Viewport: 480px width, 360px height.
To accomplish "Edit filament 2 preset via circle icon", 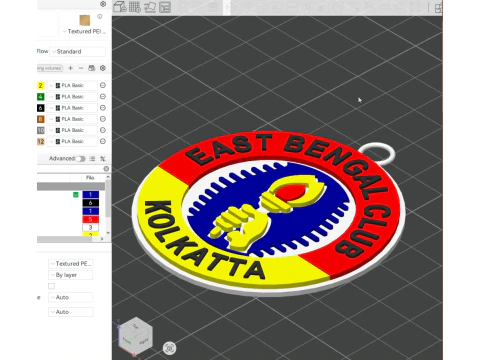I will point(103,85).
